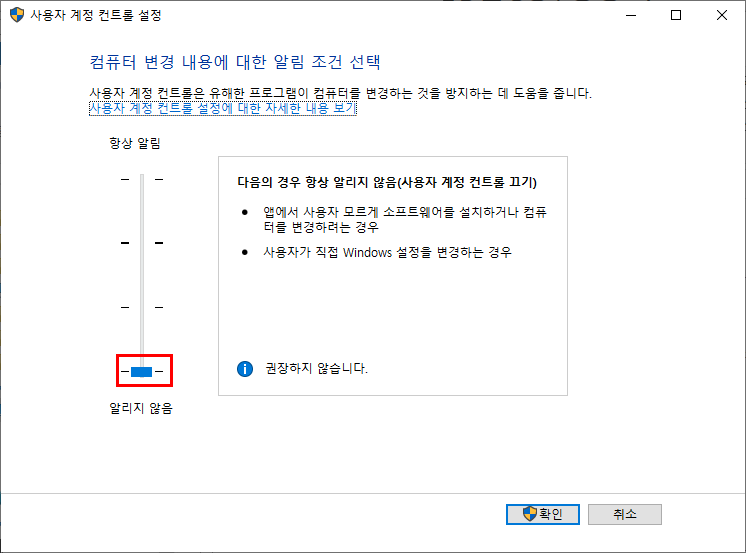Click the 알리지 않음 label below slider
The height and width of the screenshot is (553, 746).
[141, 408]
